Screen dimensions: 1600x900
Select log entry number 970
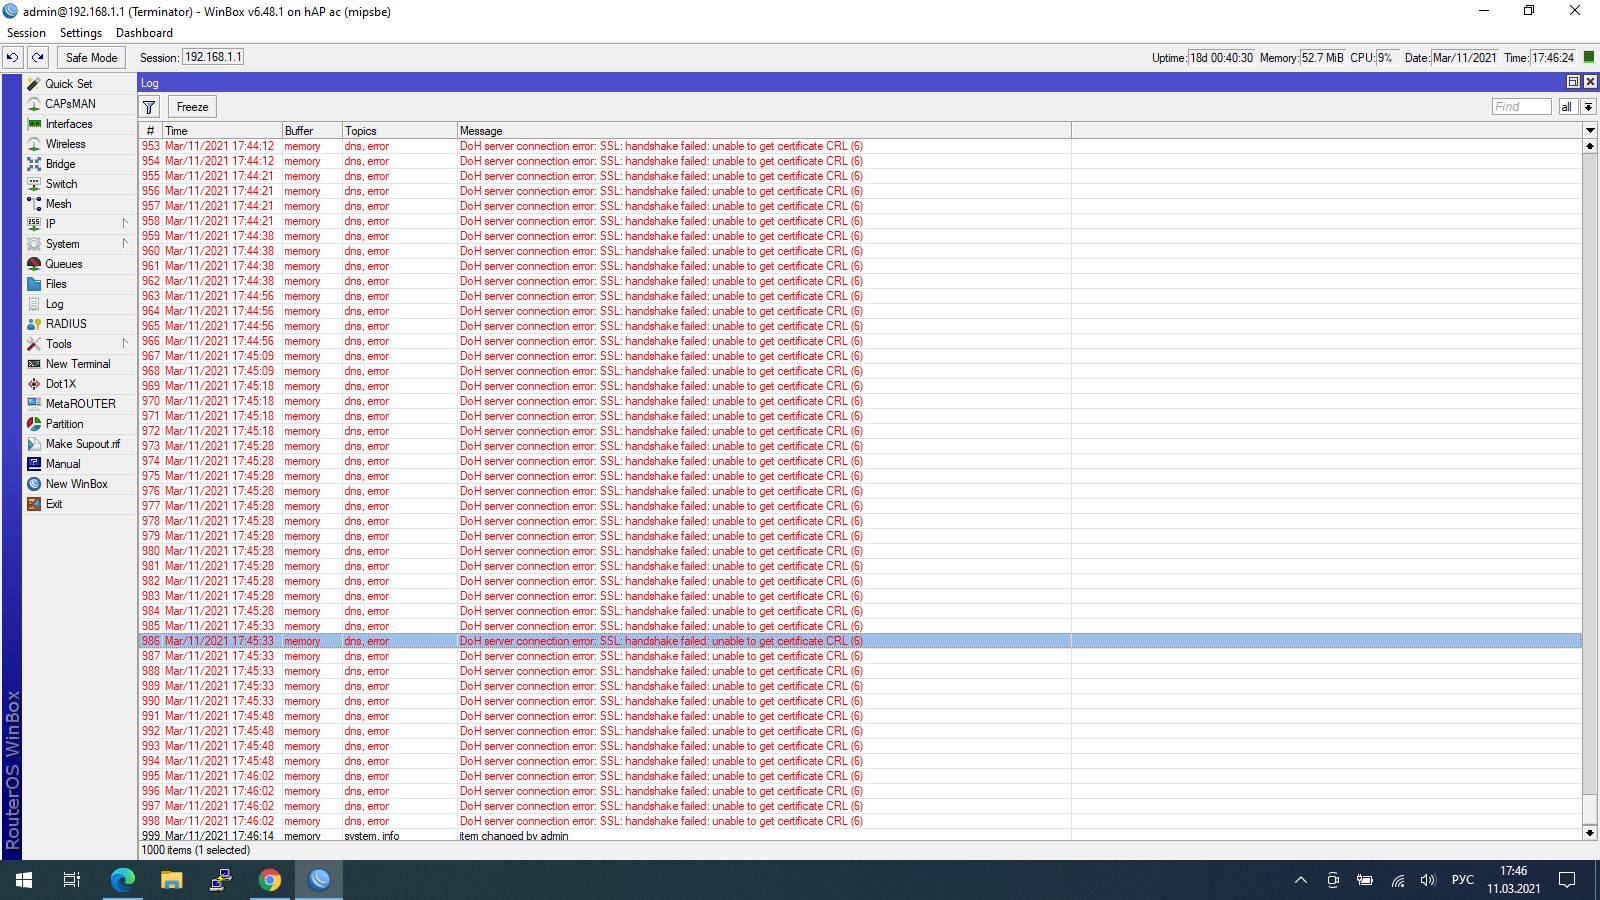pos(860,401)
